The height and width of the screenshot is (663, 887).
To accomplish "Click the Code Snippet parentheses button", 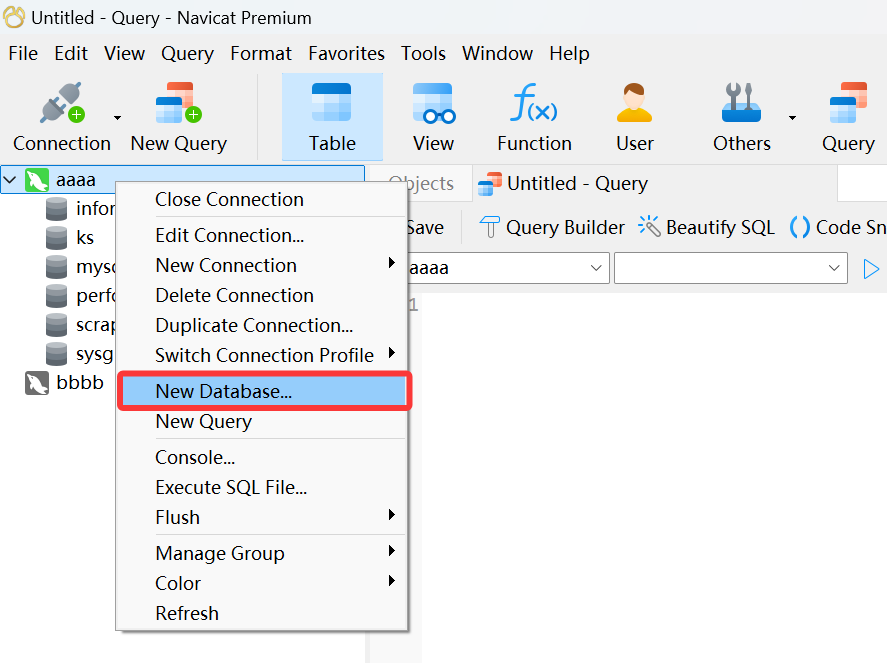I will 799,227.
